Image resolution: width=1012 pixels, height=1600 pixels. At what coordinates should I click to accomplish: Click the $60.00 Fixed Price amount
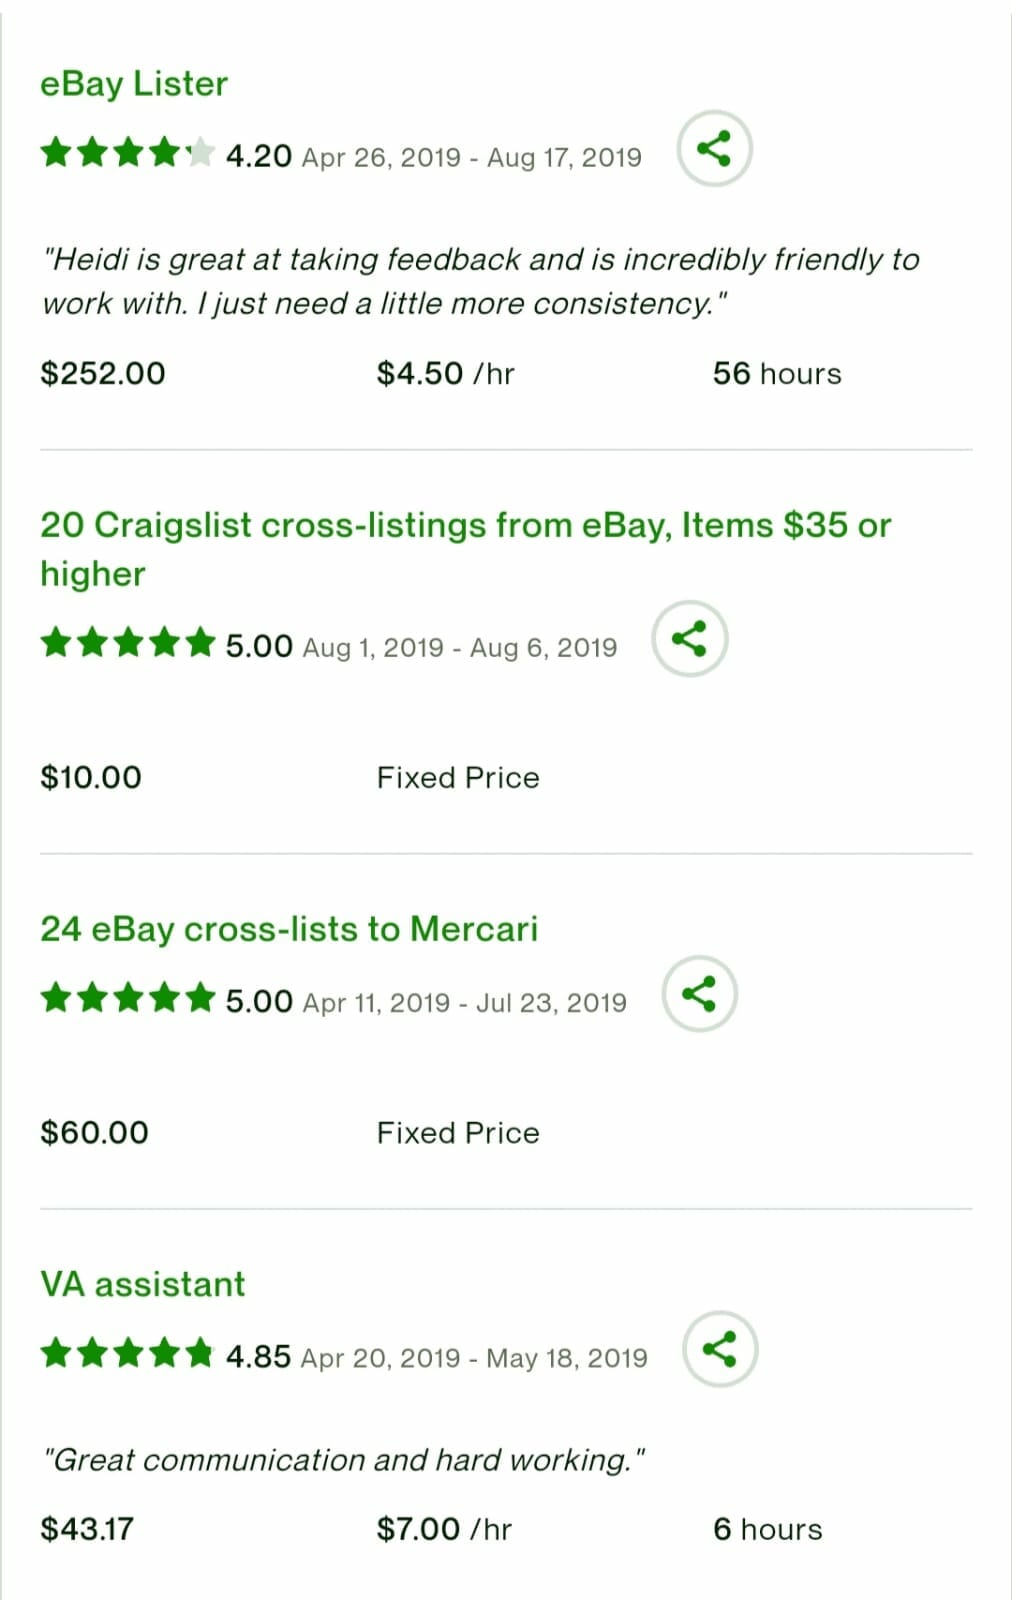pyautogui.click(x=94, y=1133)
